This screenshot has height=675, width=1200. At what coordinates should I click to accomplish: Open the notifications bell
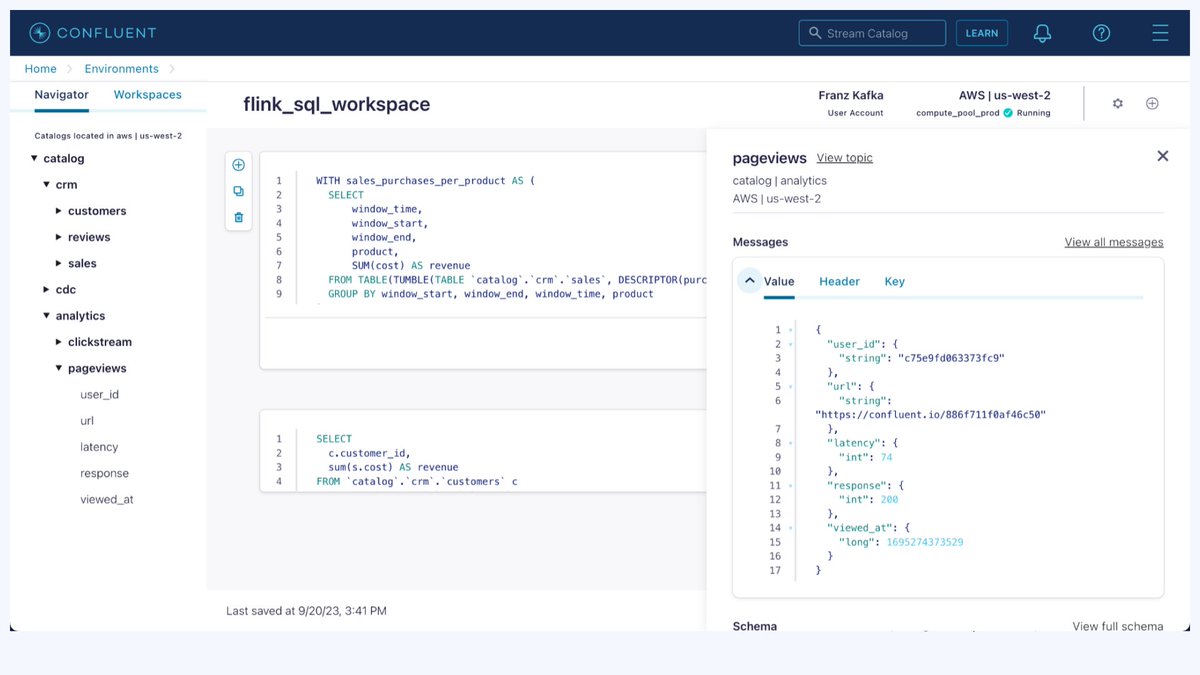[1042, 33]
